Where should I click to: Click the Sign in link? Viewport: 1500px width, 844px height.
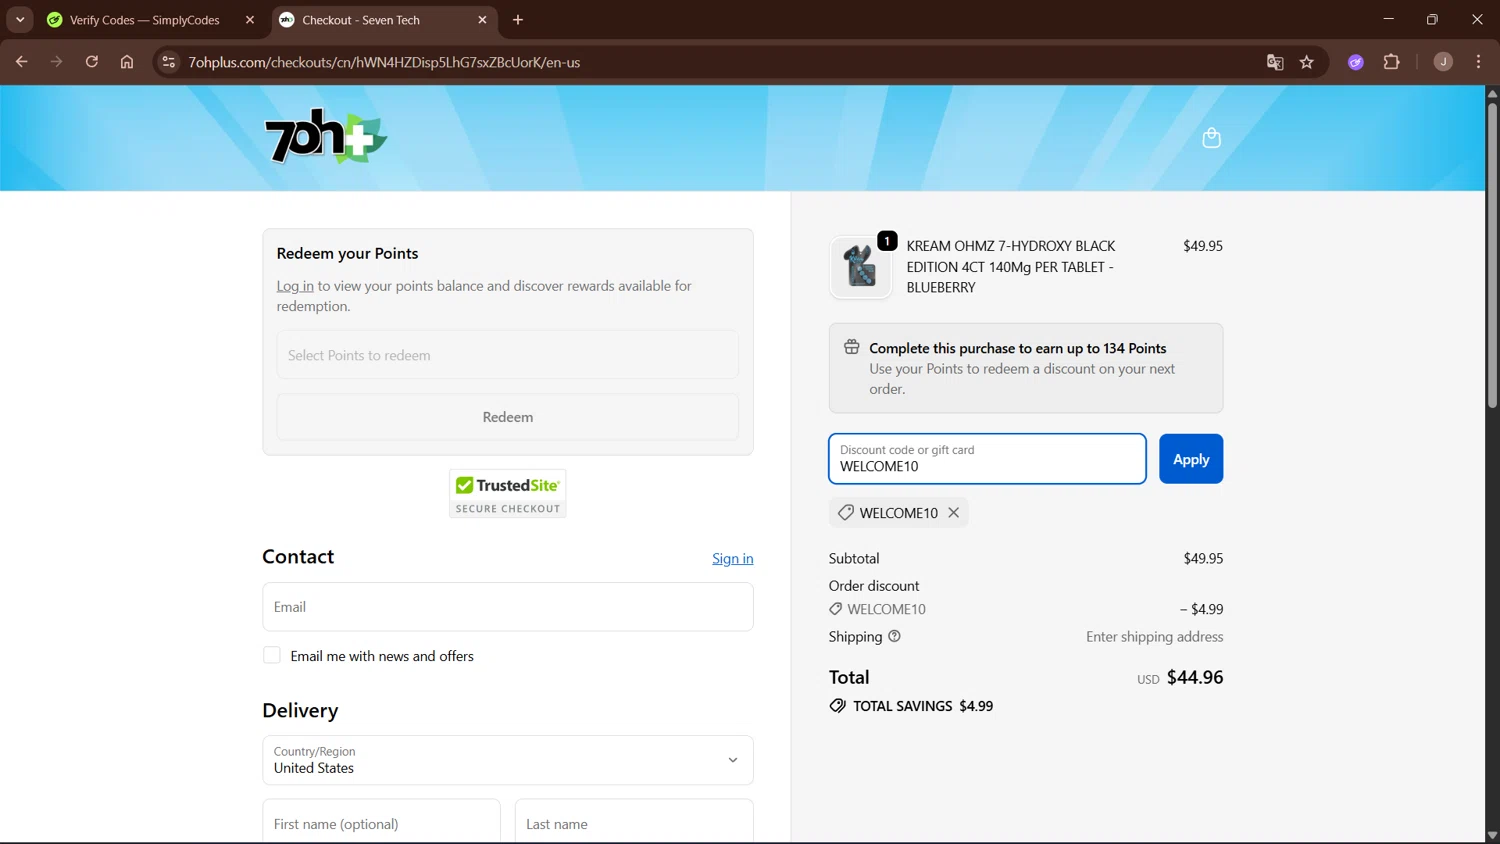733,559
